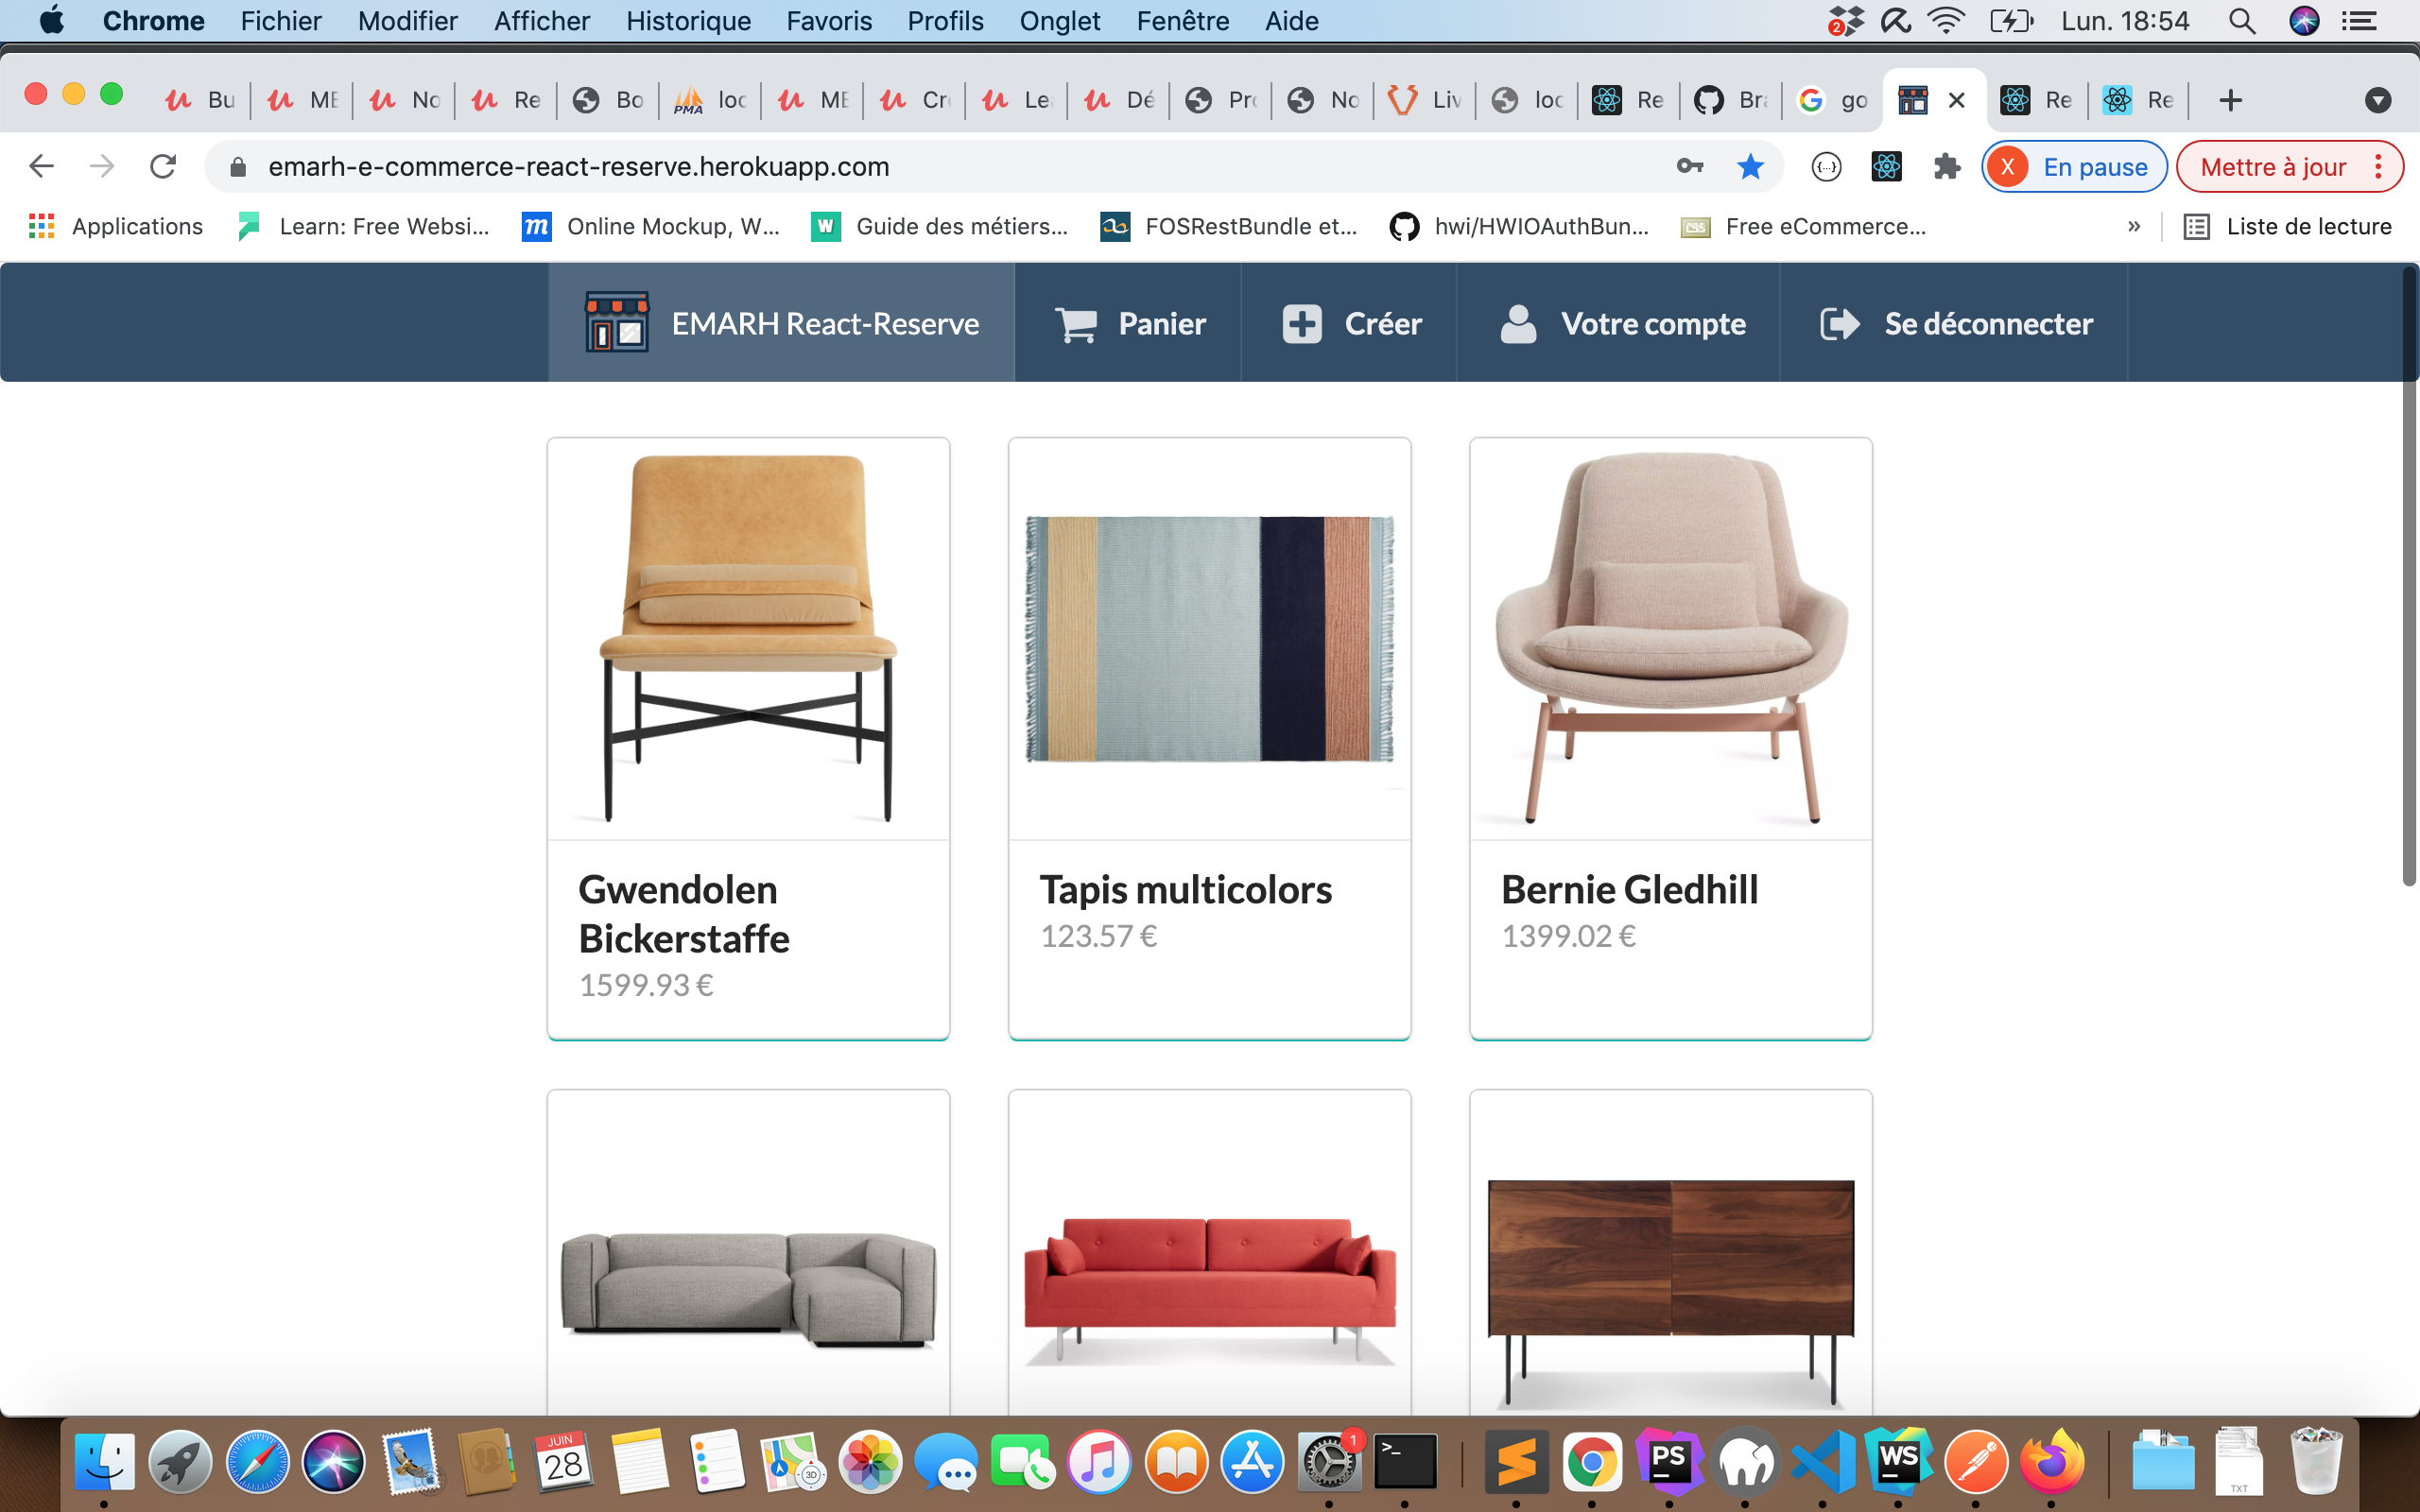Click the Spotlight search icon in menu bar
This screenshot has height=1512, width=2420.
2242,20
